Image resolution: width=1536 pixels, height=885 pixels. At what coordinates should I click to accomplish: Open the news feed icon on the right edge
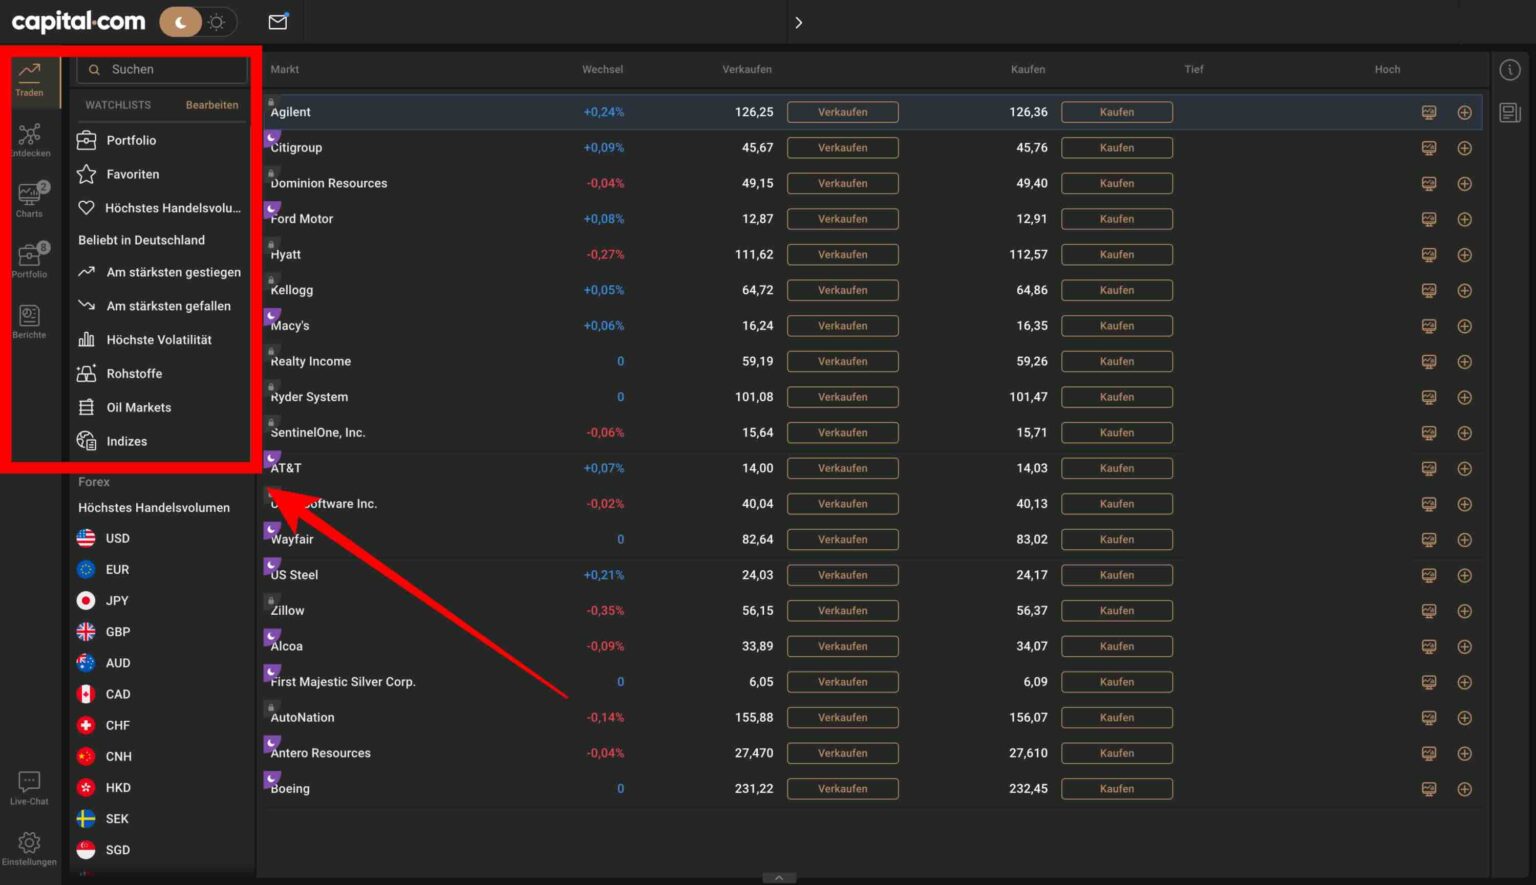coord(1510,113)
